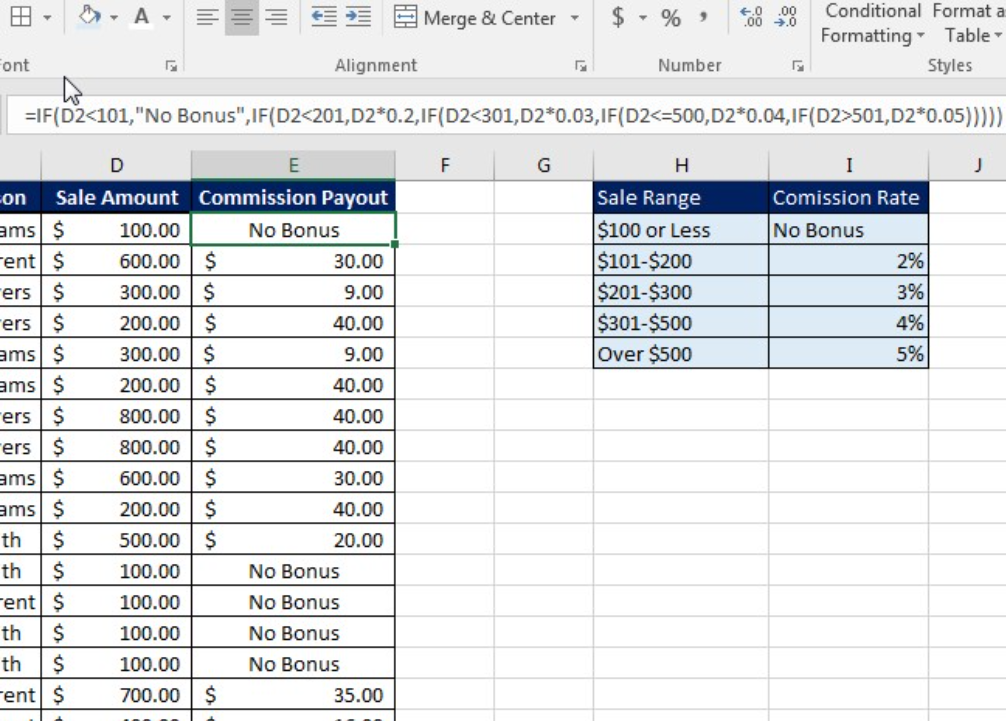The height and width of the screenshot is (721, 1006).
Task: Select column F header
Action: [x=445, y=165]
